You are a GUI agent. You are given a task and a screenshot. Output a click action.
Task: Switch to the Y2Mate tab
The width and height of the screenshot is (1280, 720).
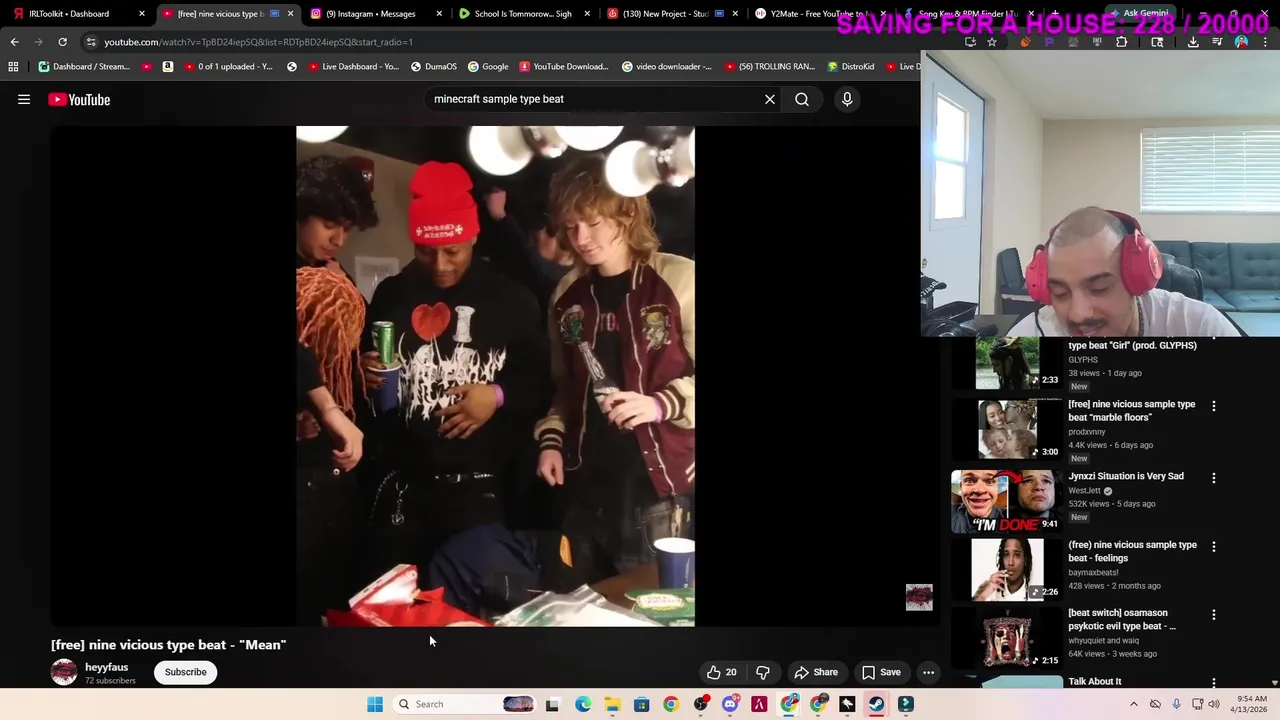click(819, 14)
